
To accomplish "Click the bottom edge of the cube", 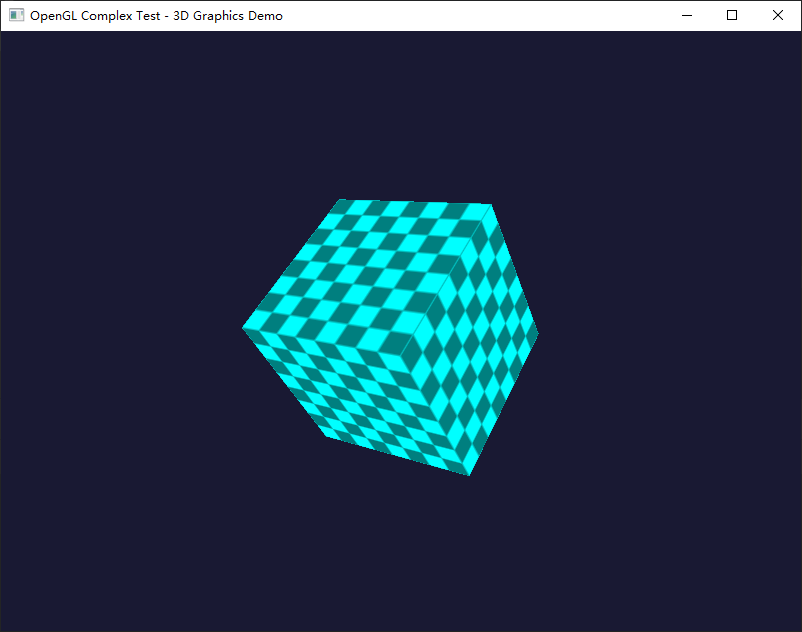I will (400, 455).
